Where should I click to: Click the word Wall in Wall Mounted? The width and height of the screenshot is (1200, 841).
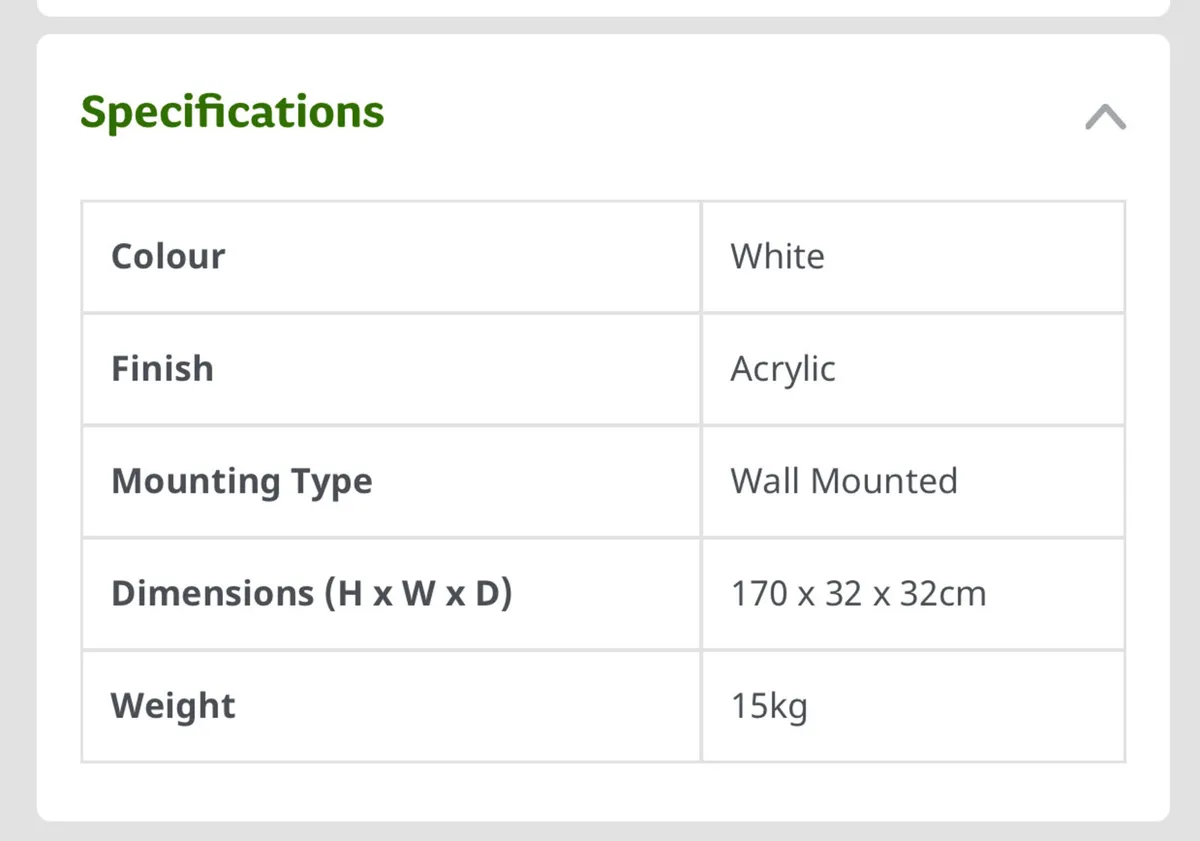(x=765, y=481)
